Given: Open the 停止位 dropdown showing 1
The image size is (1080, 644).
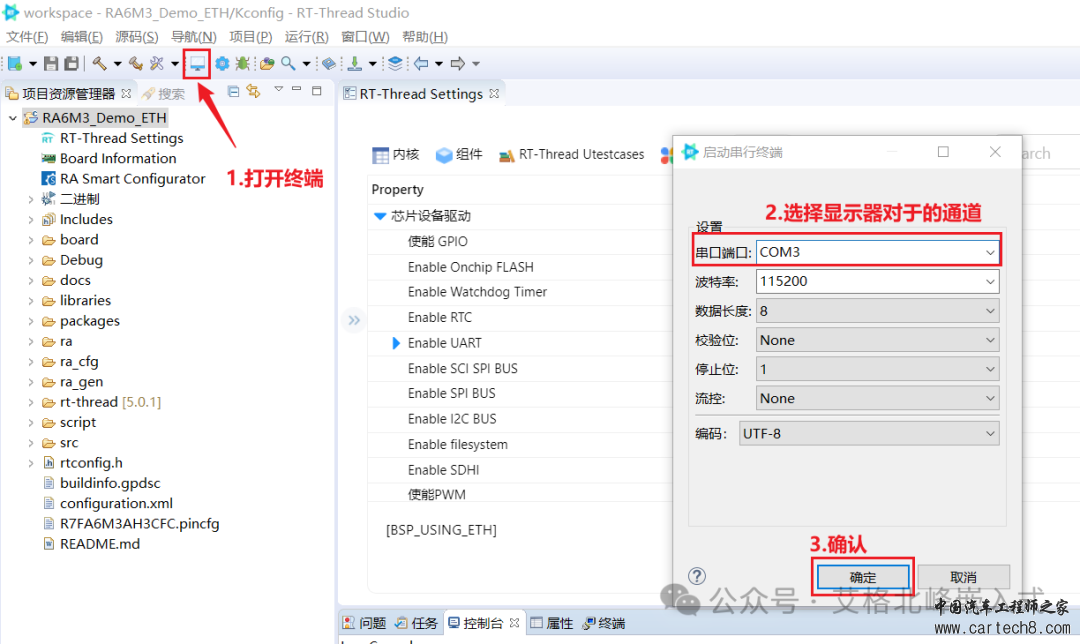Looking at the screenshot, I should click(990, 369).
